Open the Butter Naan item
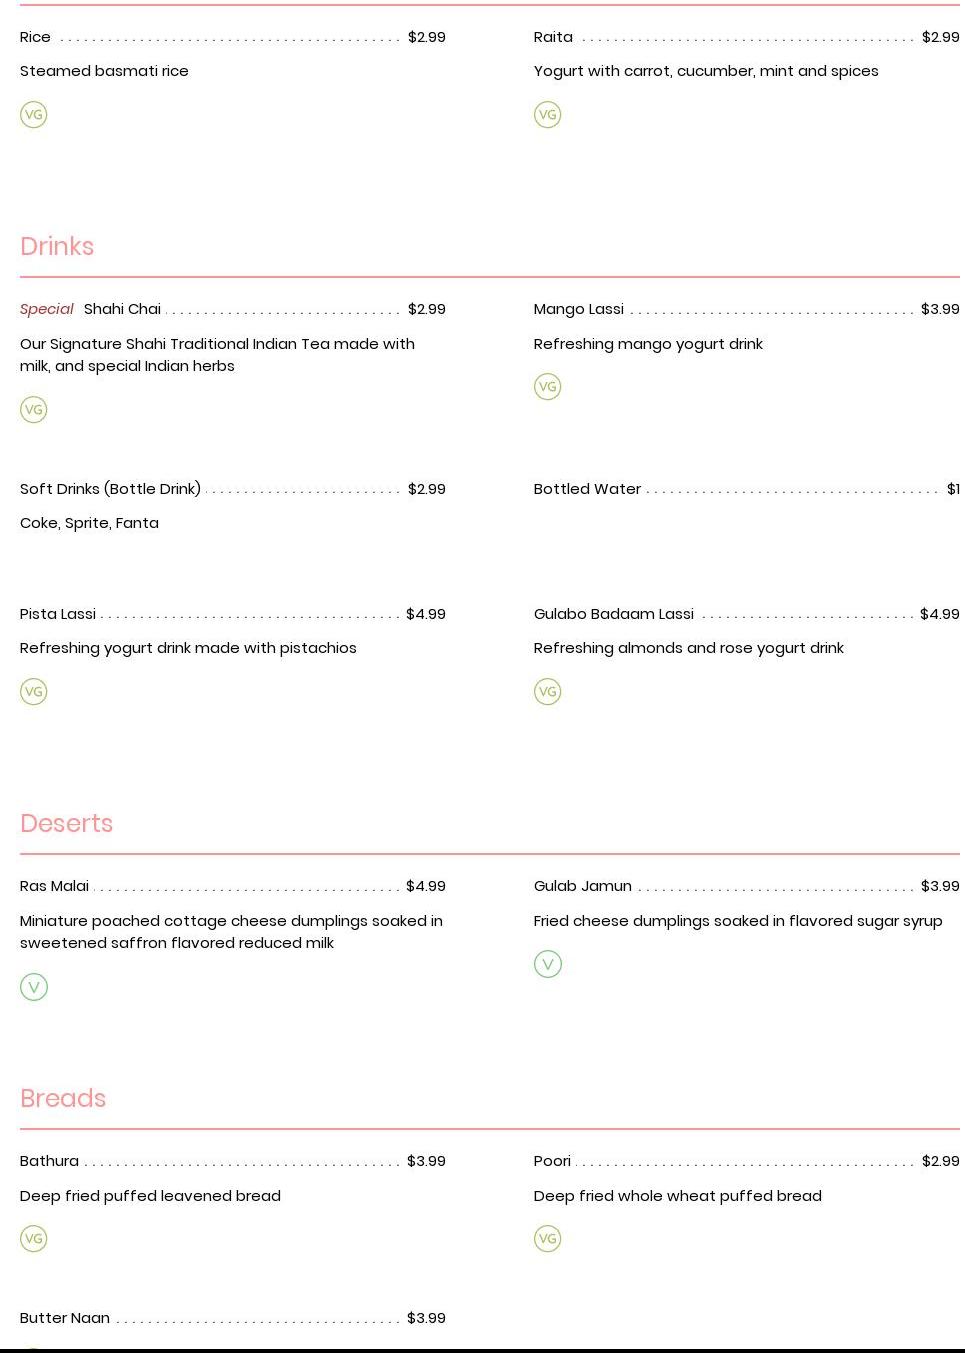Screen dimensions: 965x1353 65,1318
